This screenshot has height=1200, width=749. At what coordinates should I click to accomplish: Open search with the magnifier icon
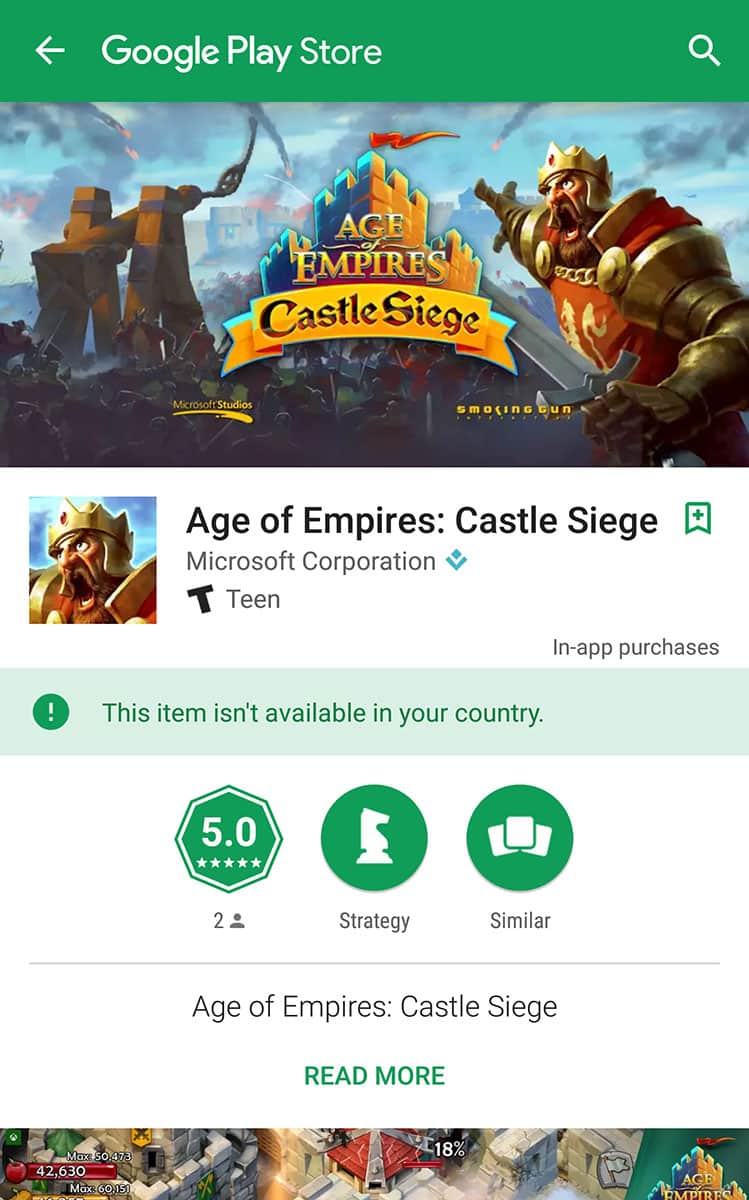[x=704, y=51]
